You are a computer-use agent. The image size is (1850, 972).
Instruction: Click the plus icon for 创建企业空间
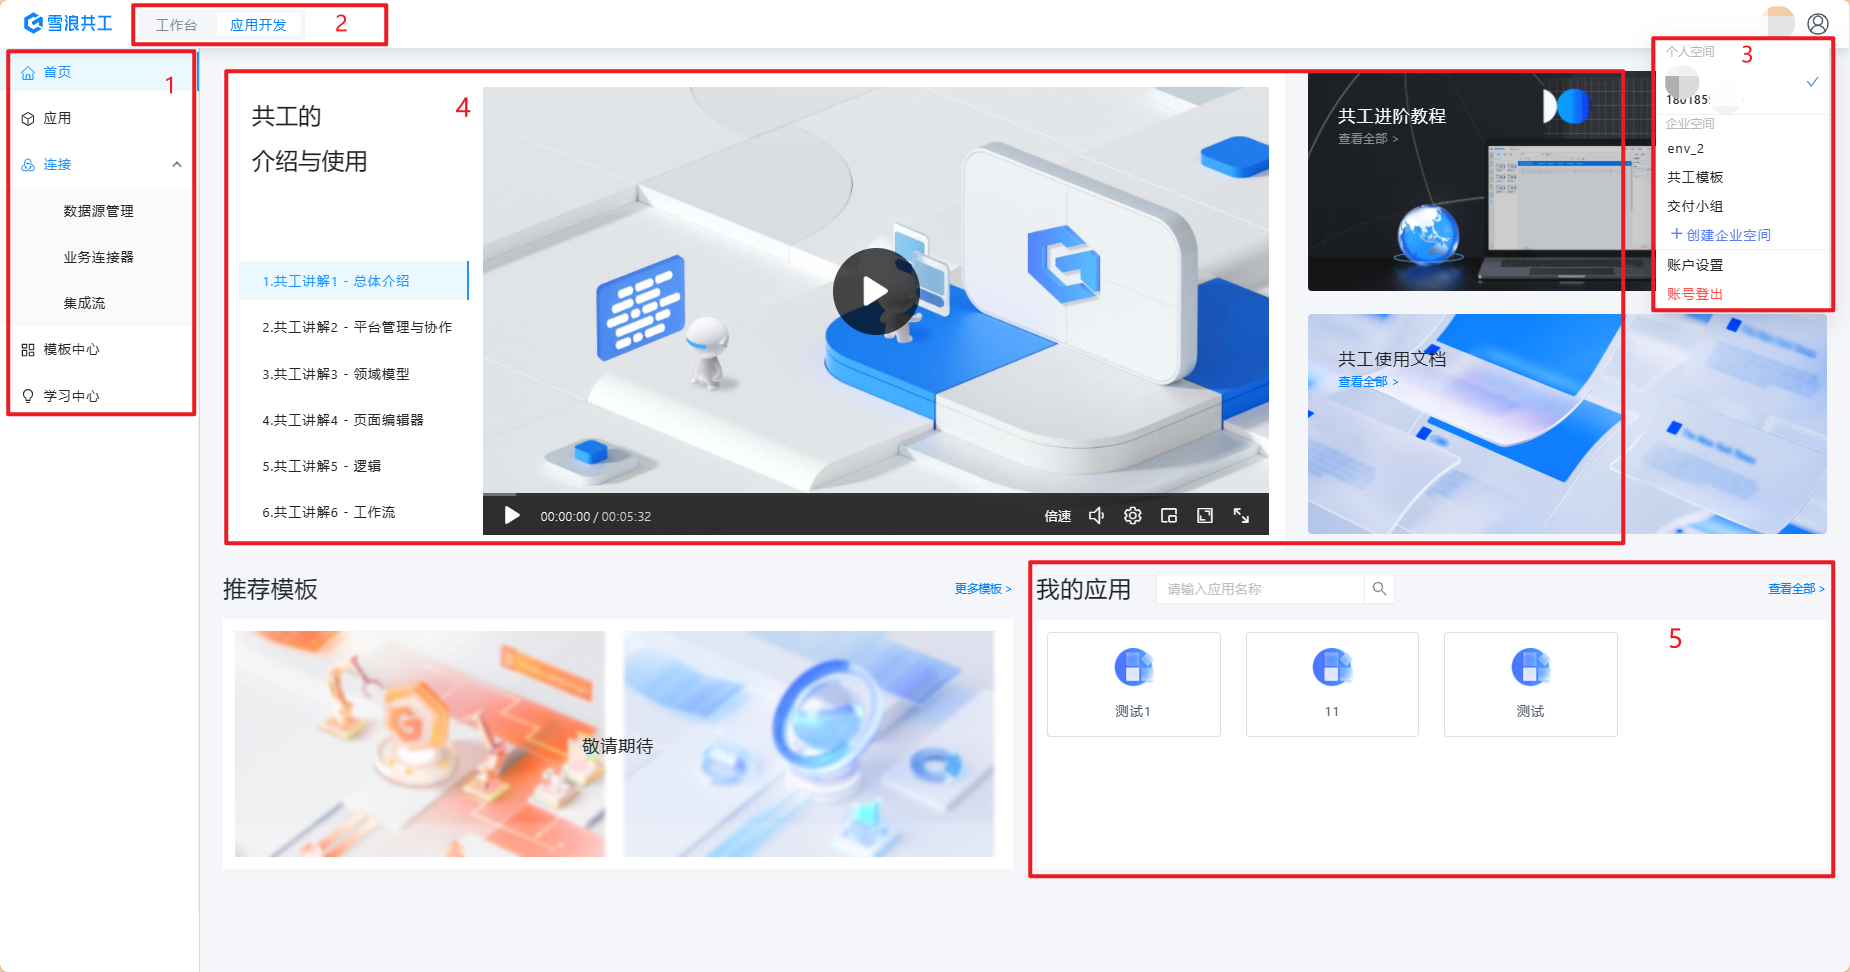(1676, 234)
